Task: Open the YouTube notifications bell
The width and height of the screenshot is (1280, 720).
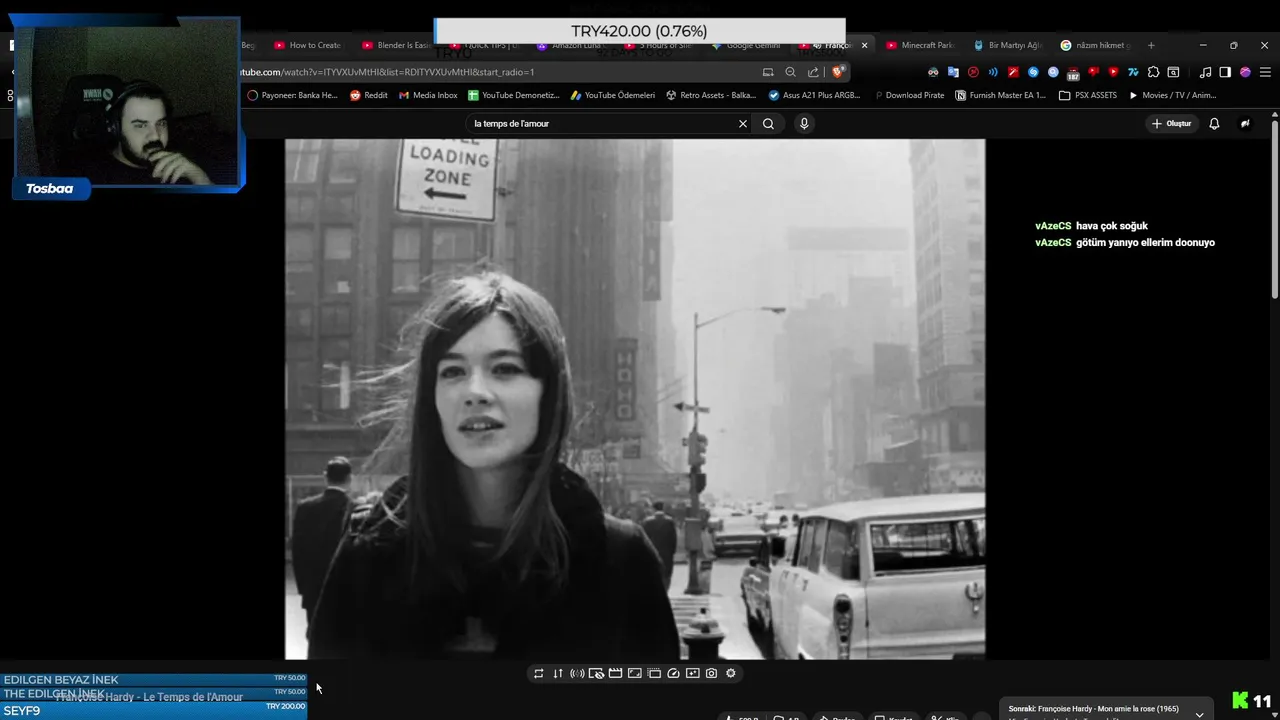Action: pyautogui.click(x=1214, y=123)
